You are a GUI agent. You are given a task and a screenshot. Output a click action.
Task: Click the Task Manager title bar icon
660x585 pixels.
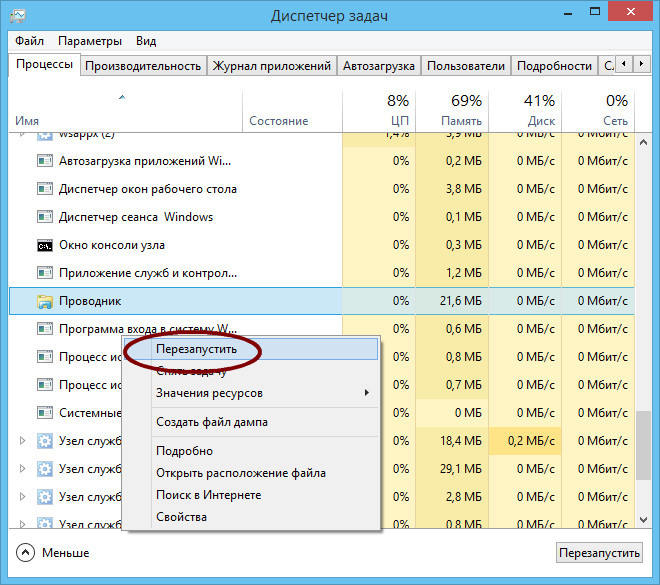pos(18,16)
